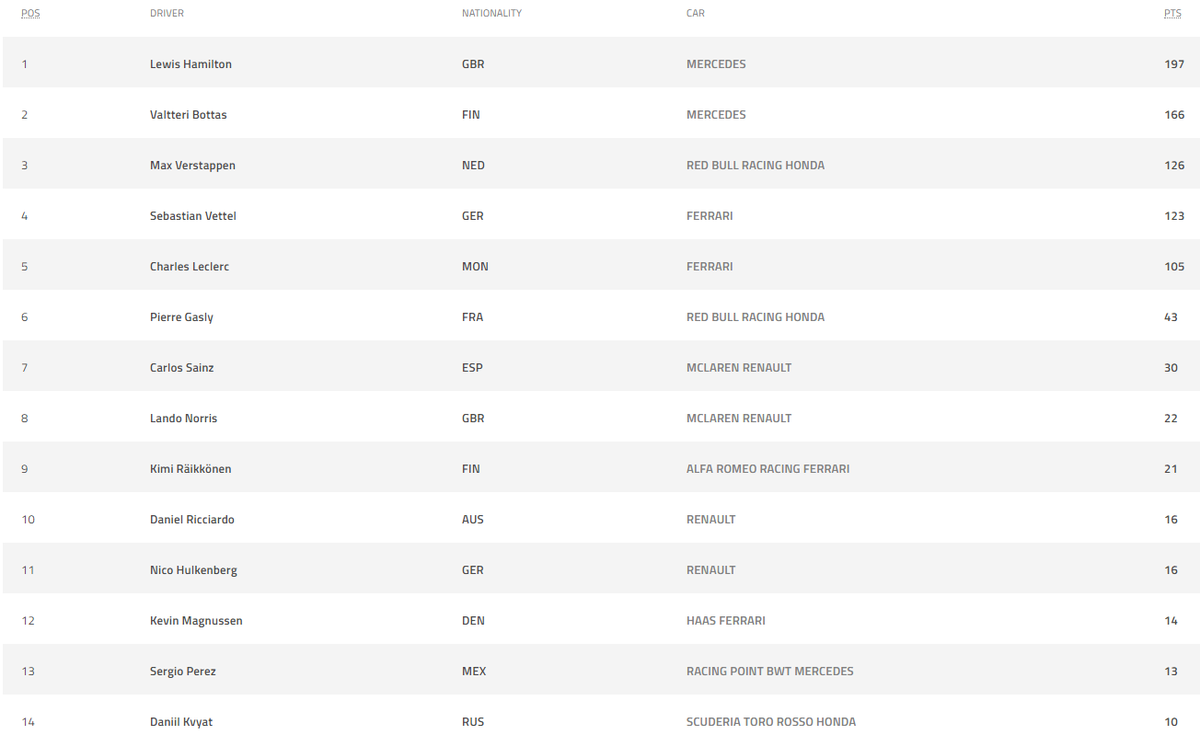This screenshot has height=735, width=1200.
Task: Click the MERCEDES team link for Hamilton
Action: (716, 64)
